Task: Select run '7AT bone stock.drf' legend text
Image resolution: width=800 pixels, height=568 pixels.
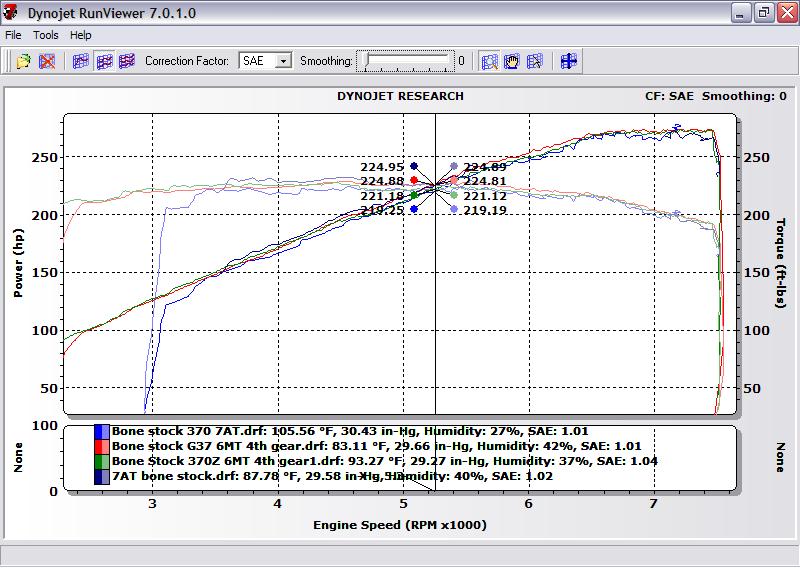Action: point(332,476)
